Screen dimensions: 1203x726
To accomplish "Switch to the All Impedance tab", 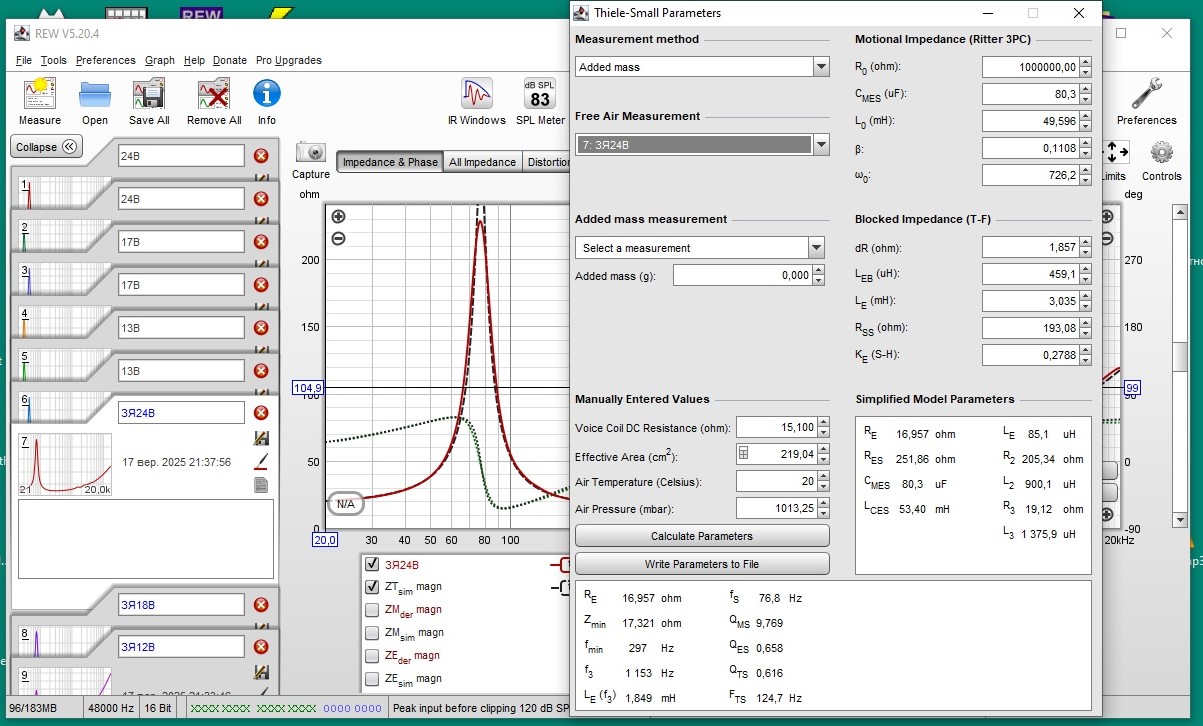I will (x=482, y=162).
